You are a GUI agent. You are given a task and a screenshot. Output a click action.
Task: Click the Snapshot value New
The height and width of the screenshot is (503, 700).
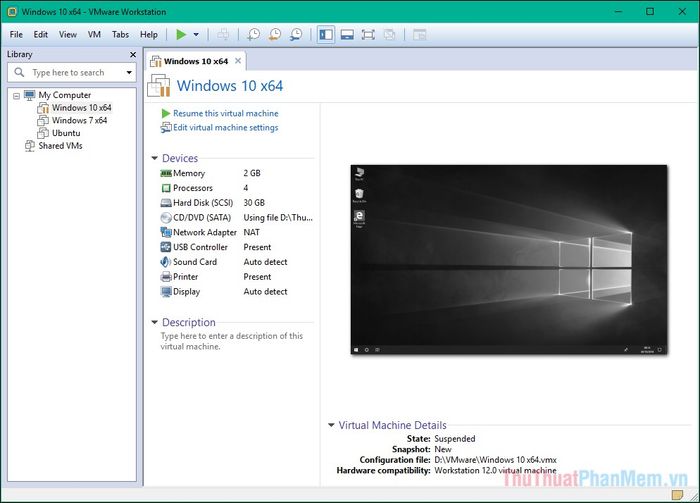coord(443,449)
